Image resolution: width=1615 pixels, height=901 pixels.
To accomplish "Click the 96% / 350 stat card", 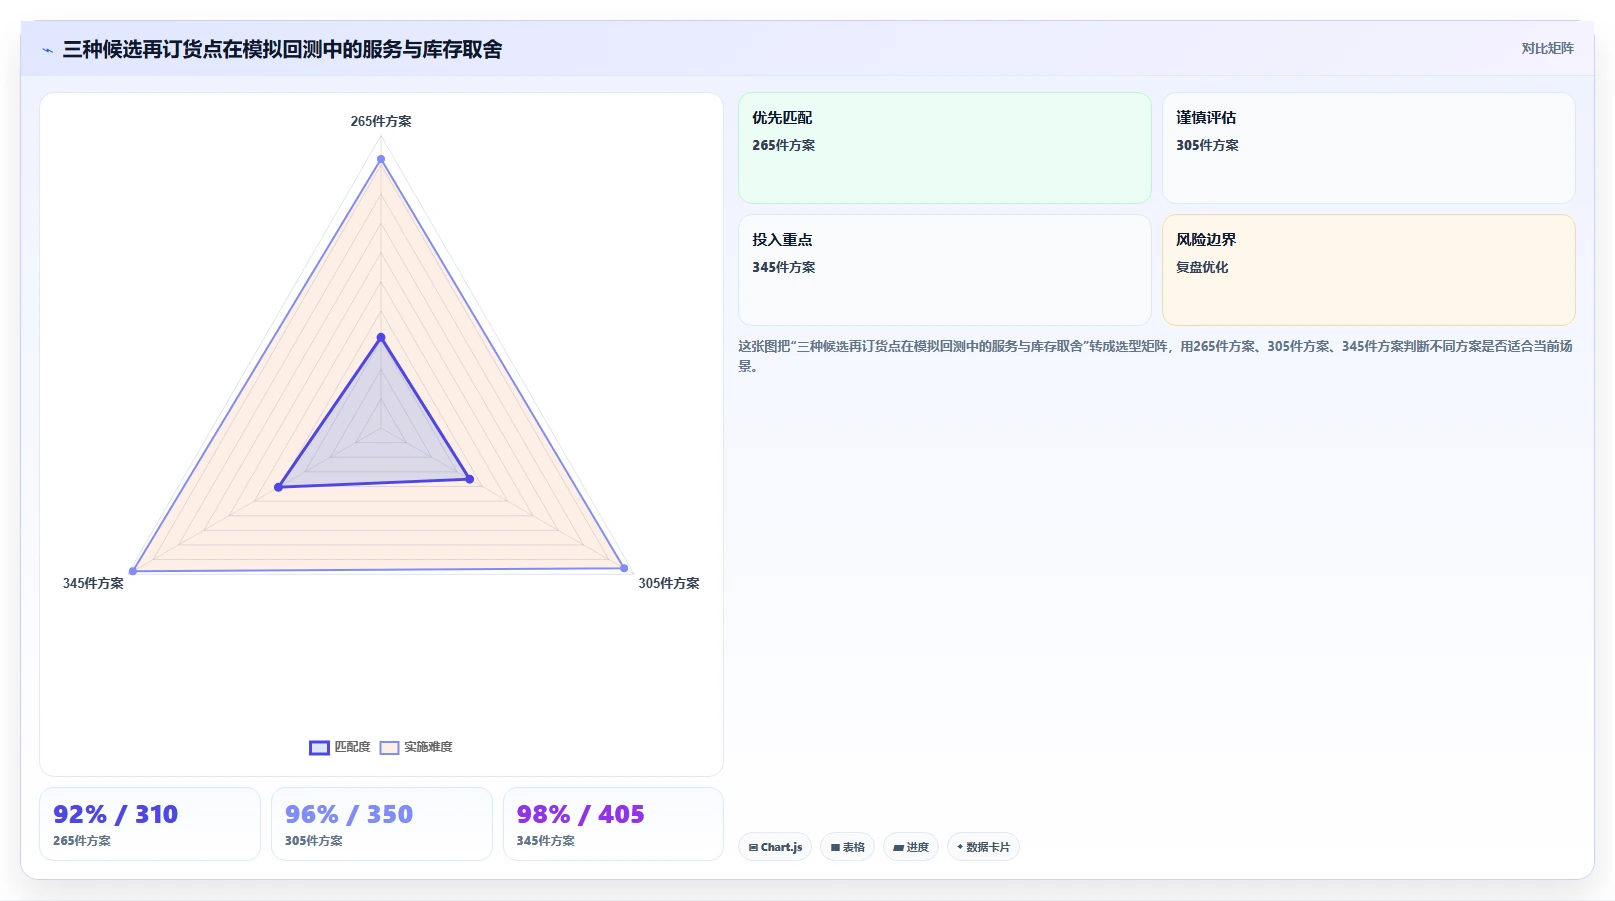I will 382,824.
